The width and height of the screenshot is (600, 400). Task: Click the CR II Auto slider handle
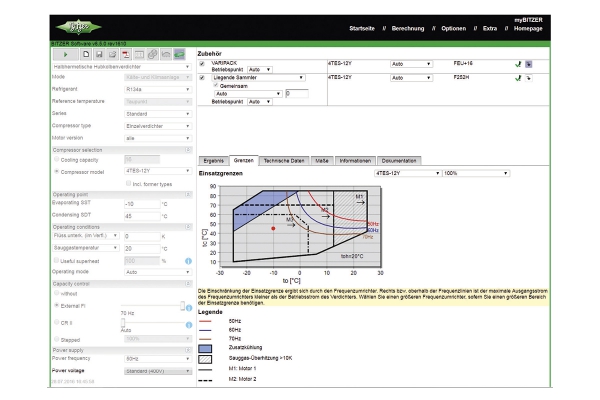click(123, 323)
